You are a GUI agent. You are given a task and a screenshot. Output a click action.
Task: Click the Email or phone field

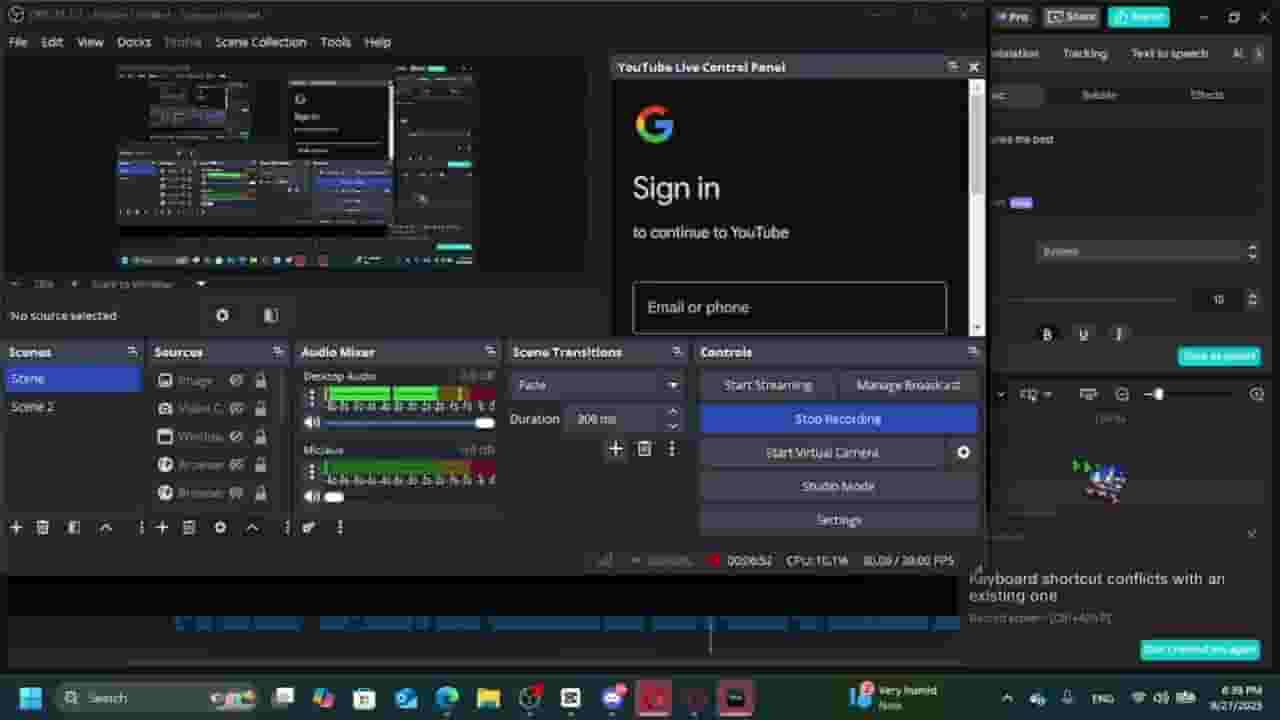(x=789, y=307)
